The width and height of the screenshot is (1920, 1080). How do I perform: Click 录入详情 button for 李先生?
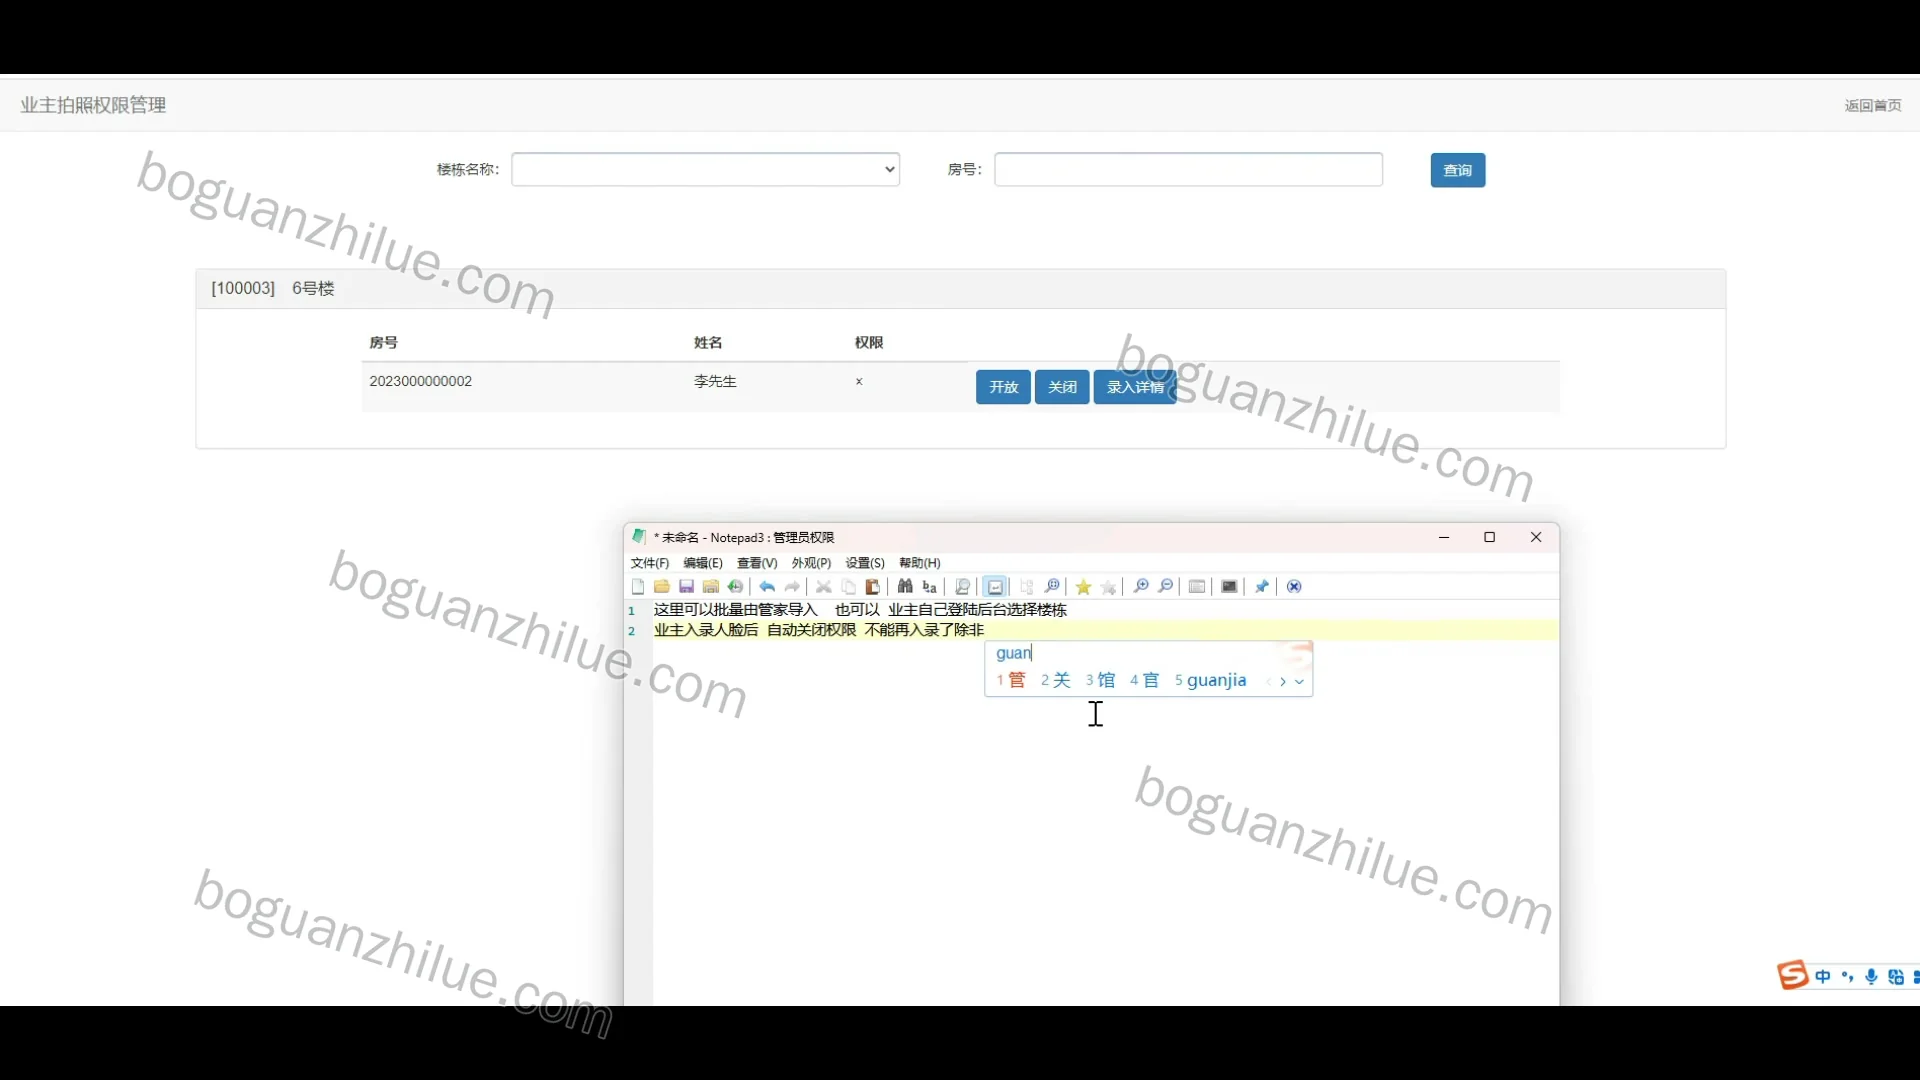(x=1135, y=387)
